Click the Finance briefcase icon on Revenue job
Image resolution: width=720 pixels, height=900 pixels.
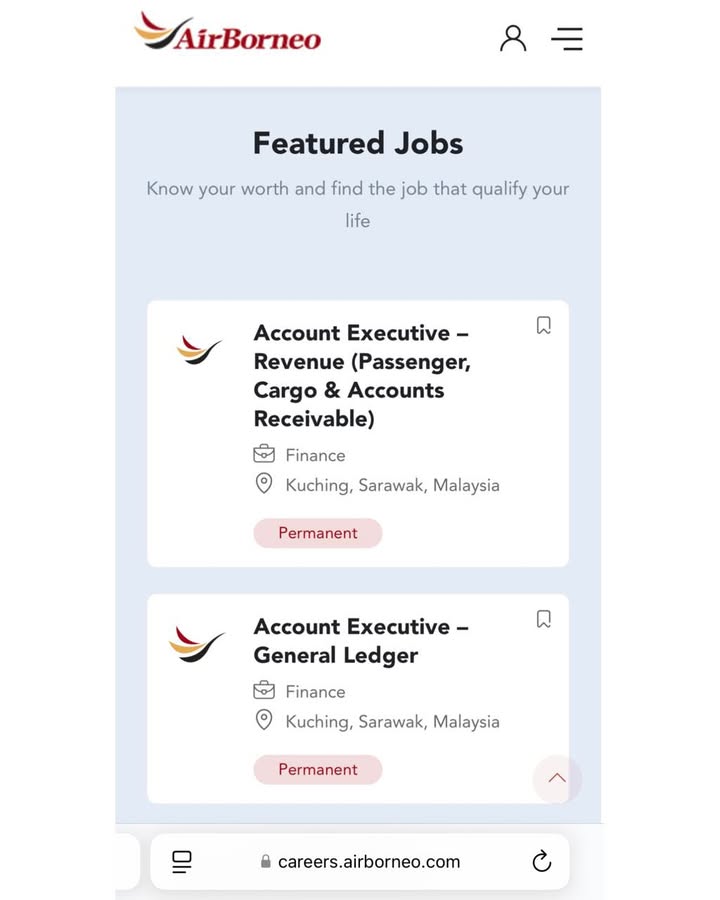(x=264, y=455)
